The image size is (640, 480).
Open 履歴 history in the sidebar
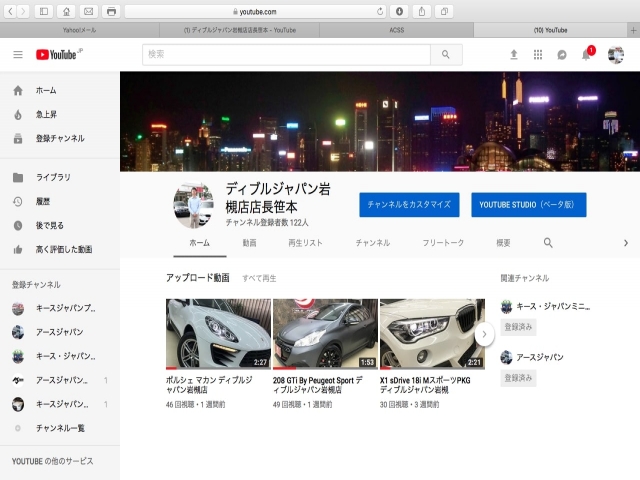coord(60,201)
